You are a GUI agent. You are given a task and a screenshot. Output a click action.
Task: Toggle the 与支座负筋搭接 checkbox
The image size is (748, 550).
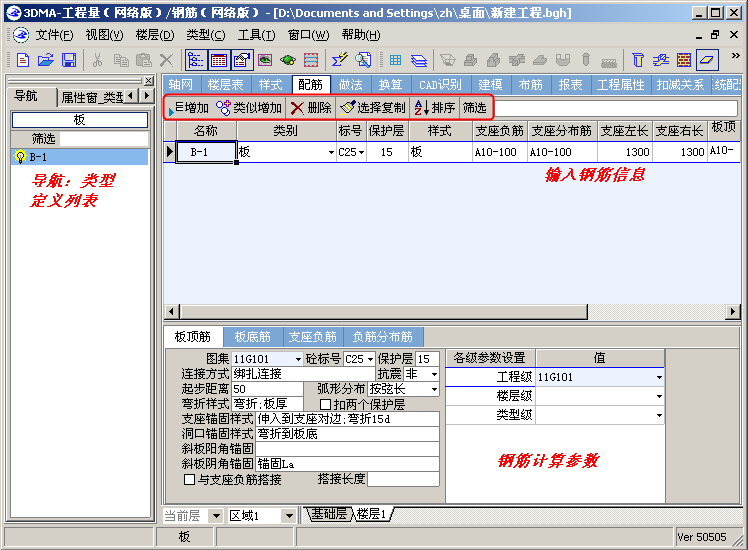pyautogui.click(x=189, y=479)
